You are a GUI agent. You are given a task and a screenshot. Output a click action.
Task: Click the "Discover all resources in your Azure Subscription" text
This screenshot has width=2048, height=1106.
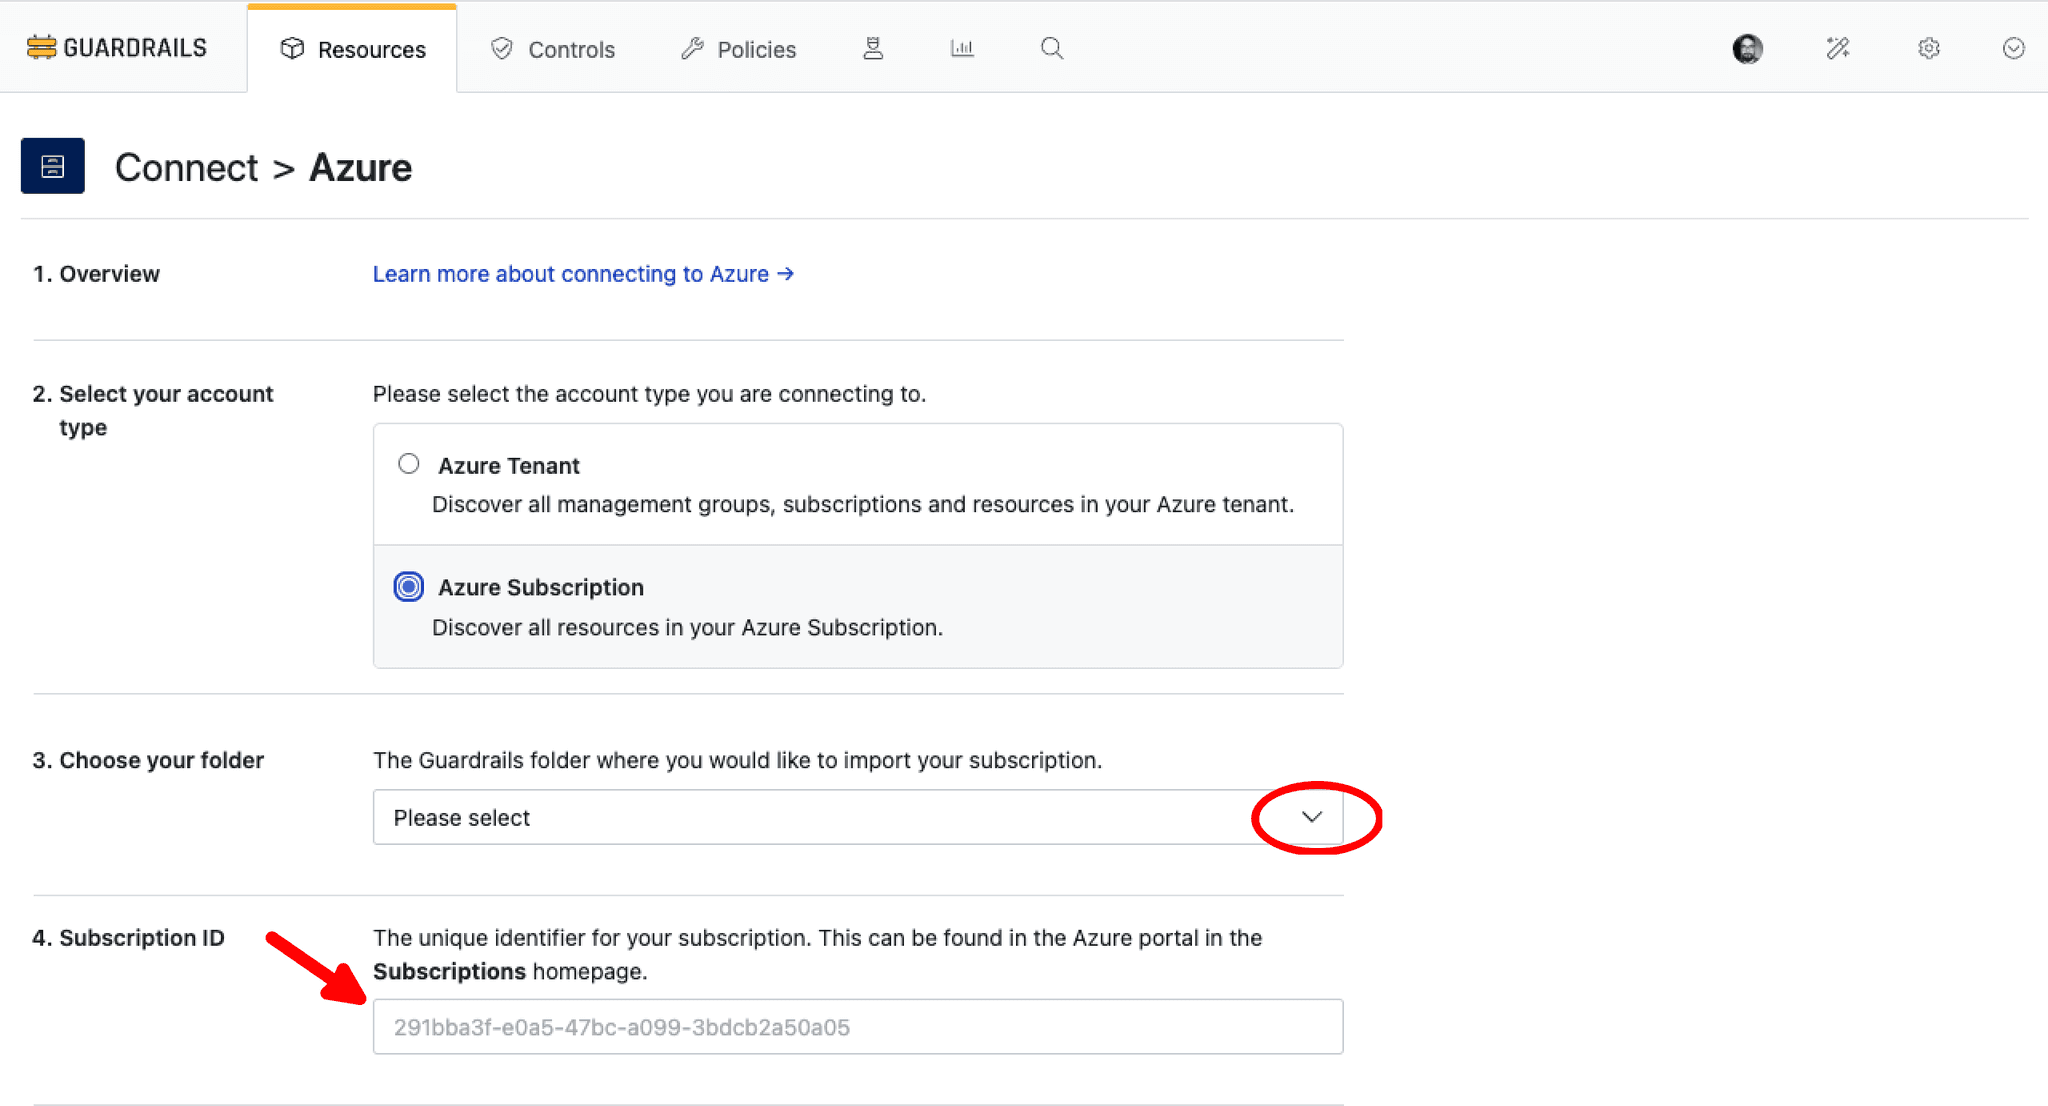coord(687,627)
